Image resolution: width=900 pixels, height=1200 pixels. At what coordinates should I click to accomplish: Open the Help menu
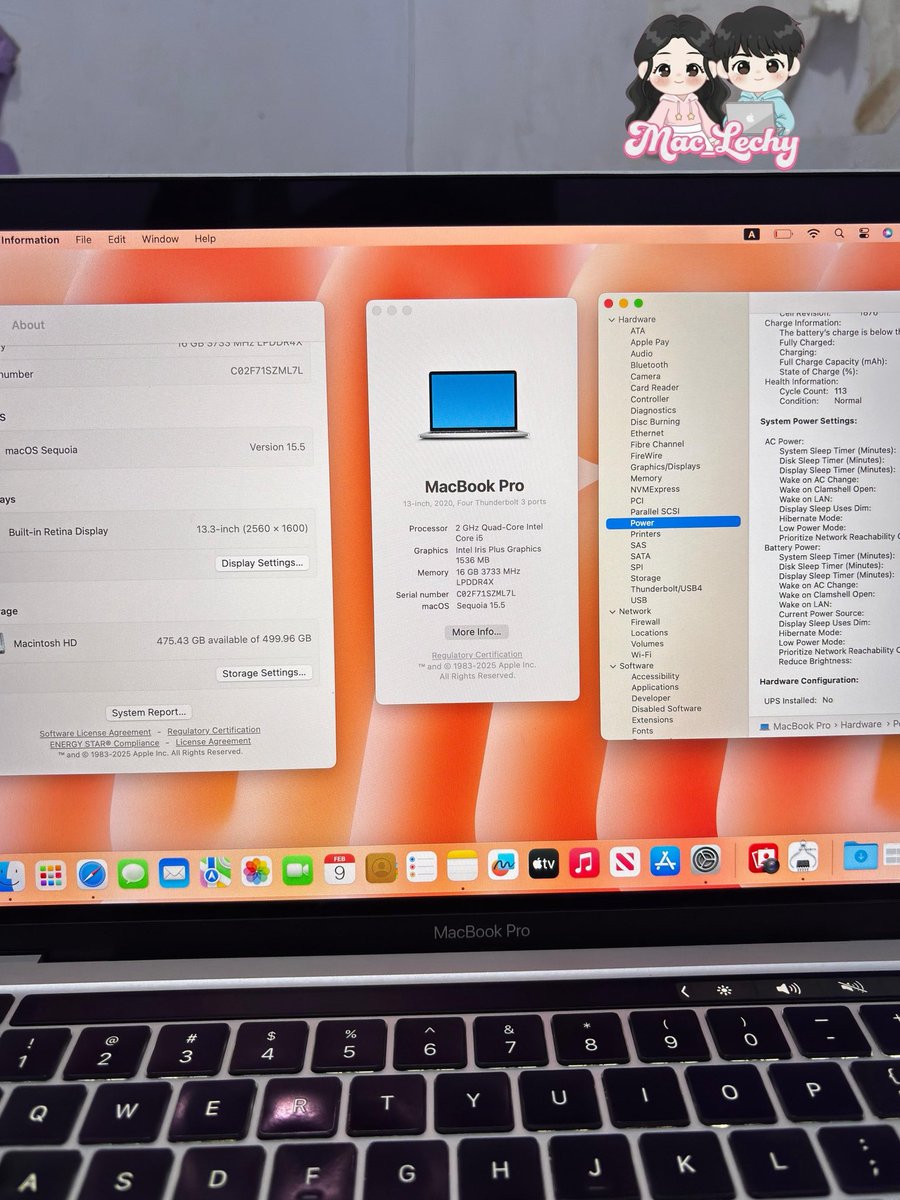click(x=205, y=239)
